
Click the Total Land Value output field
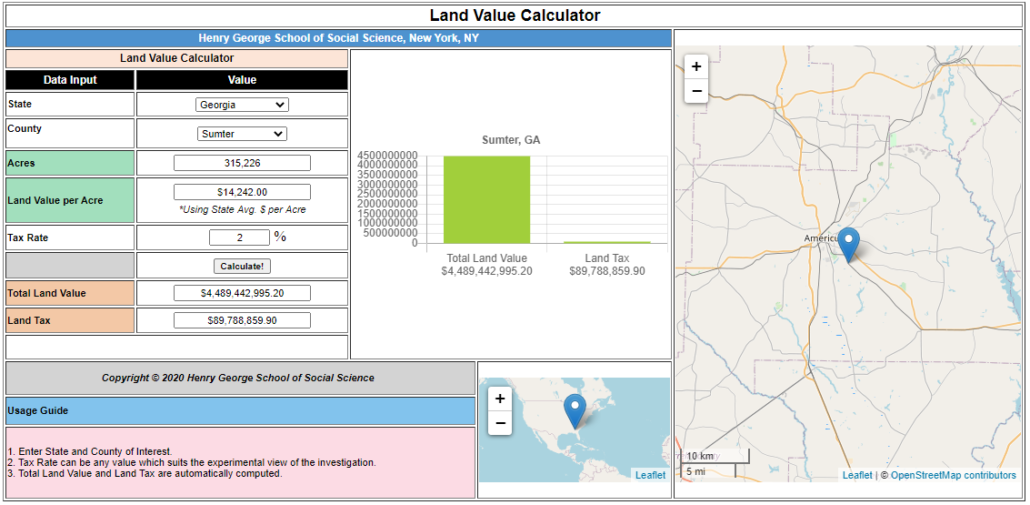click(242, 293)
